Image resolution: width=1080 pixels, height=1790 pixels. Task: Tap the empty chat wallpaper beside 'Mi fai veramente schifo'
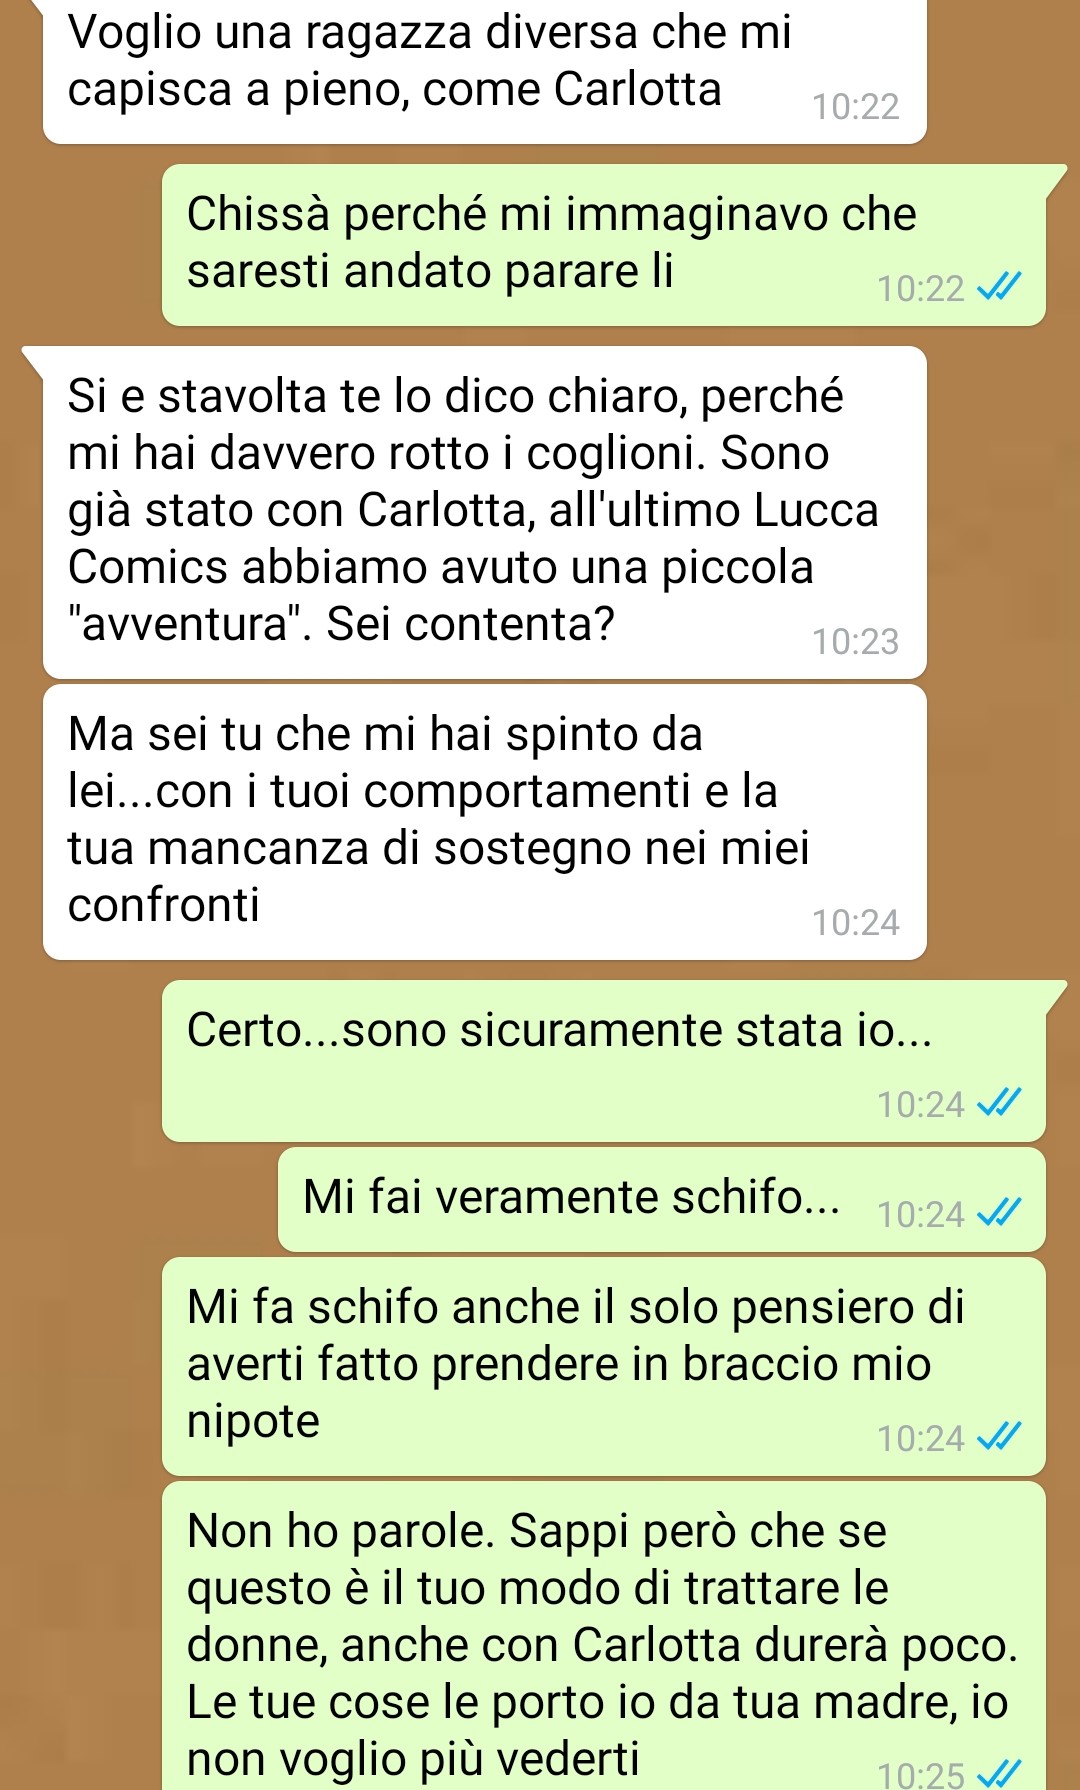tap(140, 1199)
